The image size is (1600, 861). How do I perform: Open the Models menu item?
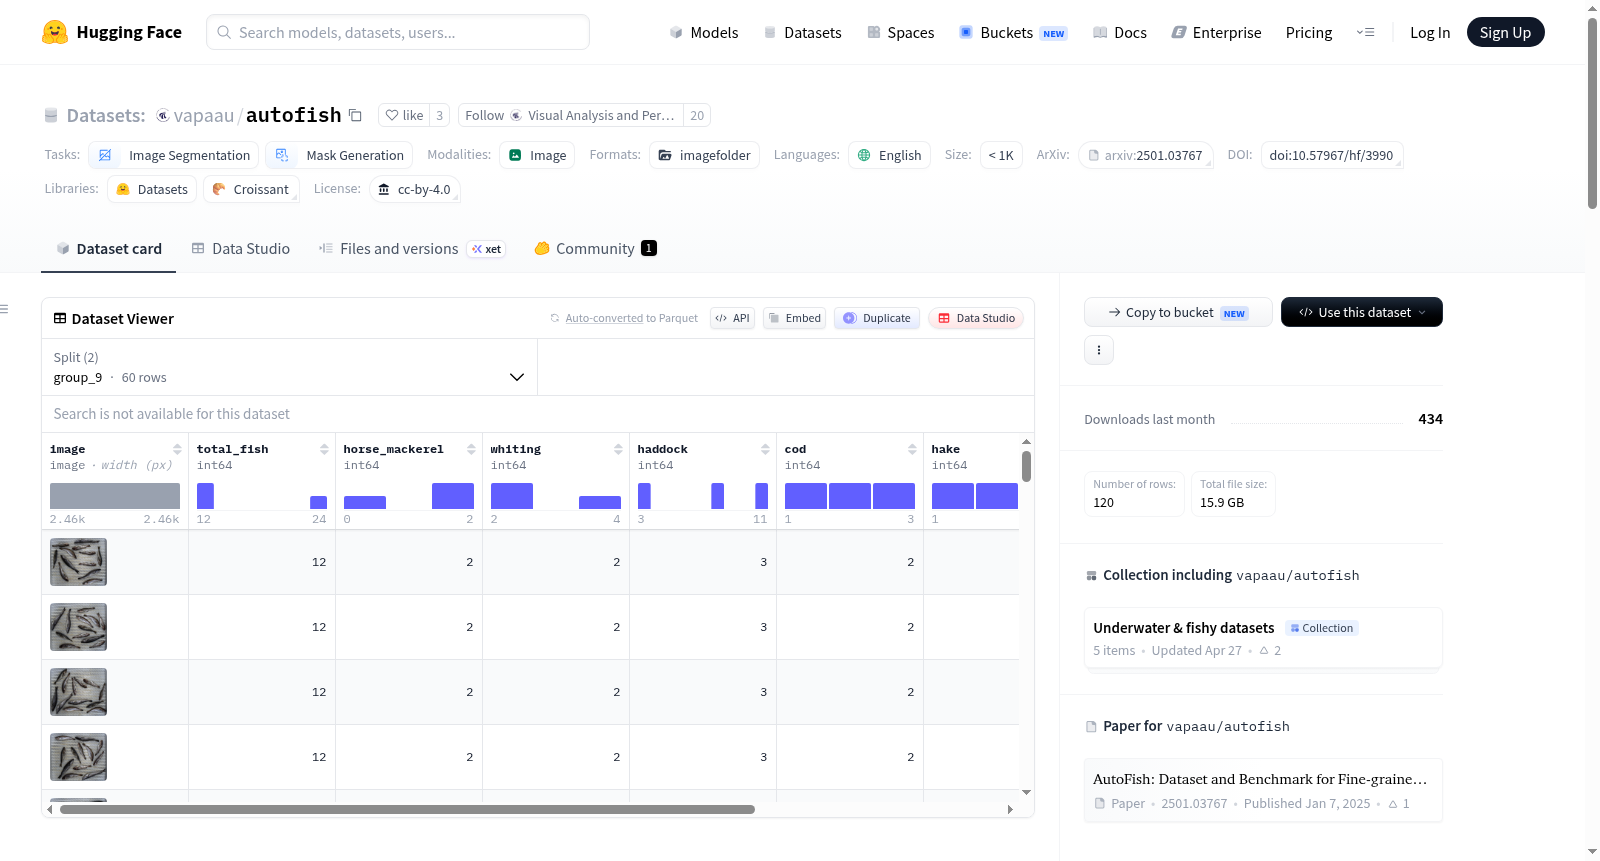(704, 32)
